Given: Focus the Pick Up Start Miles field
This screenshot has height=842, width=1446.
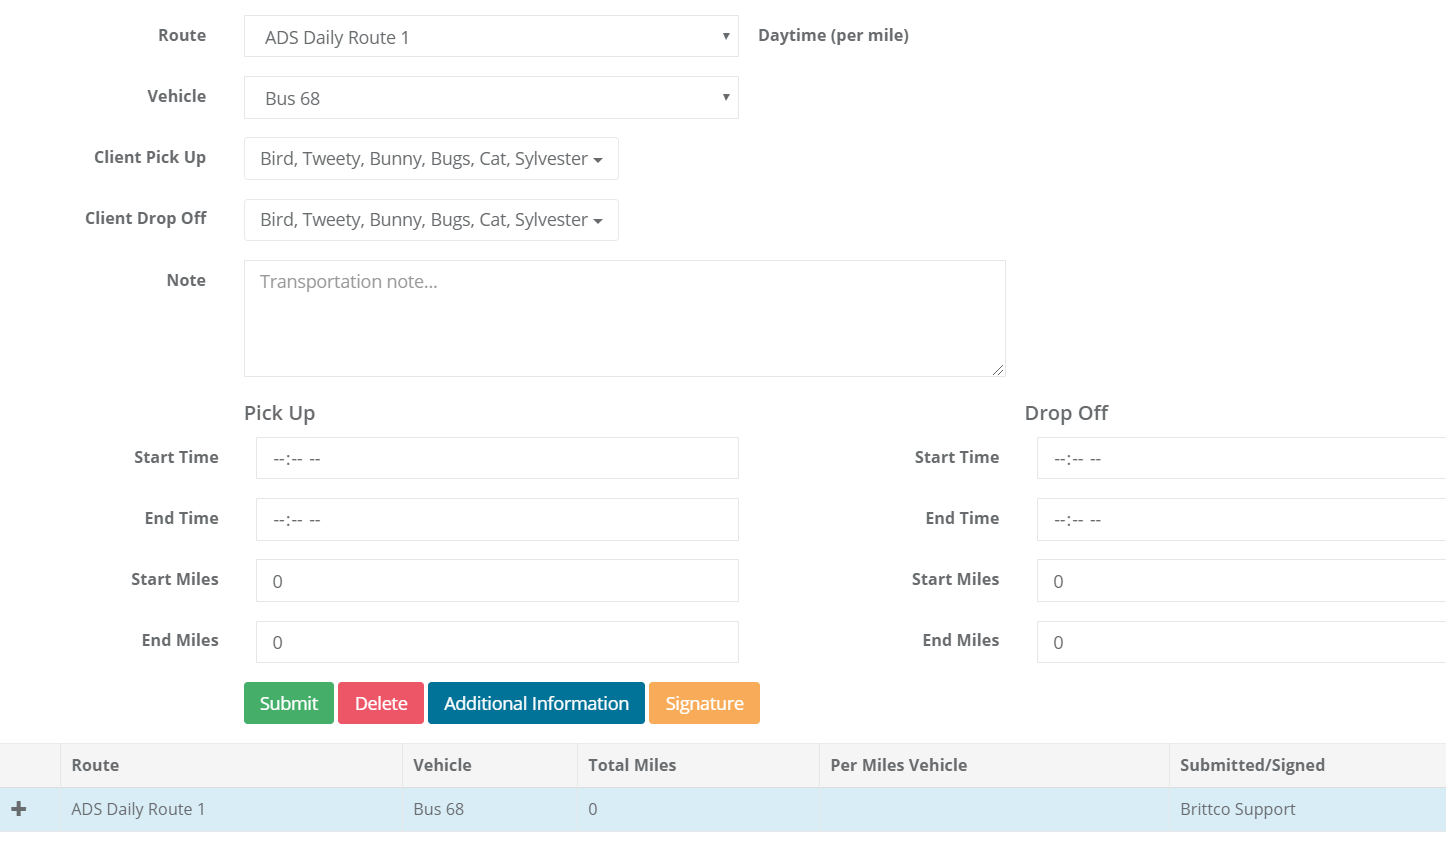Looking at the screenshot, I should (497, 581).
